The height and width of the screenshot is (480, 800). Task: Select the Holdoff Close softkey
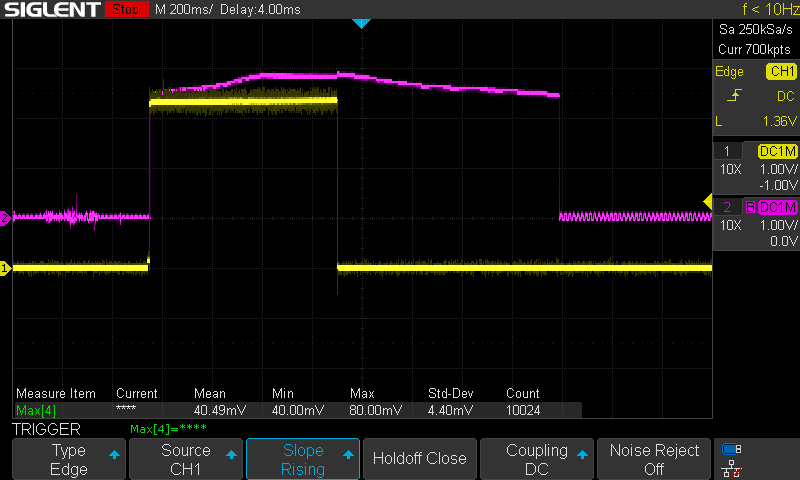(x=419, y=459)
